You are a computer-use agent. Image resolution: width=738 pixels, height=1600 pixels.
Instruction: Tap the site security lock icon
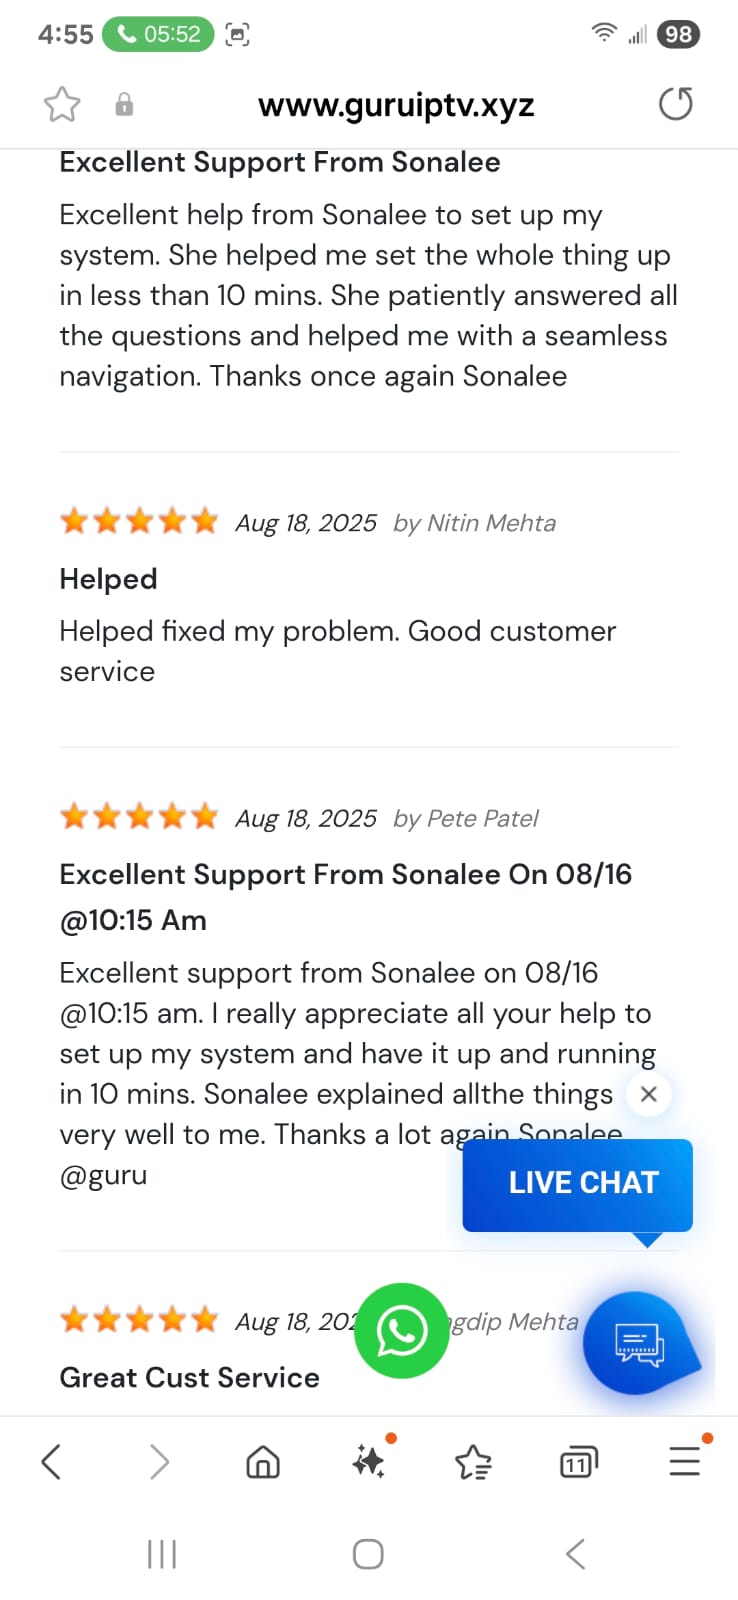(x=124, y=104)
